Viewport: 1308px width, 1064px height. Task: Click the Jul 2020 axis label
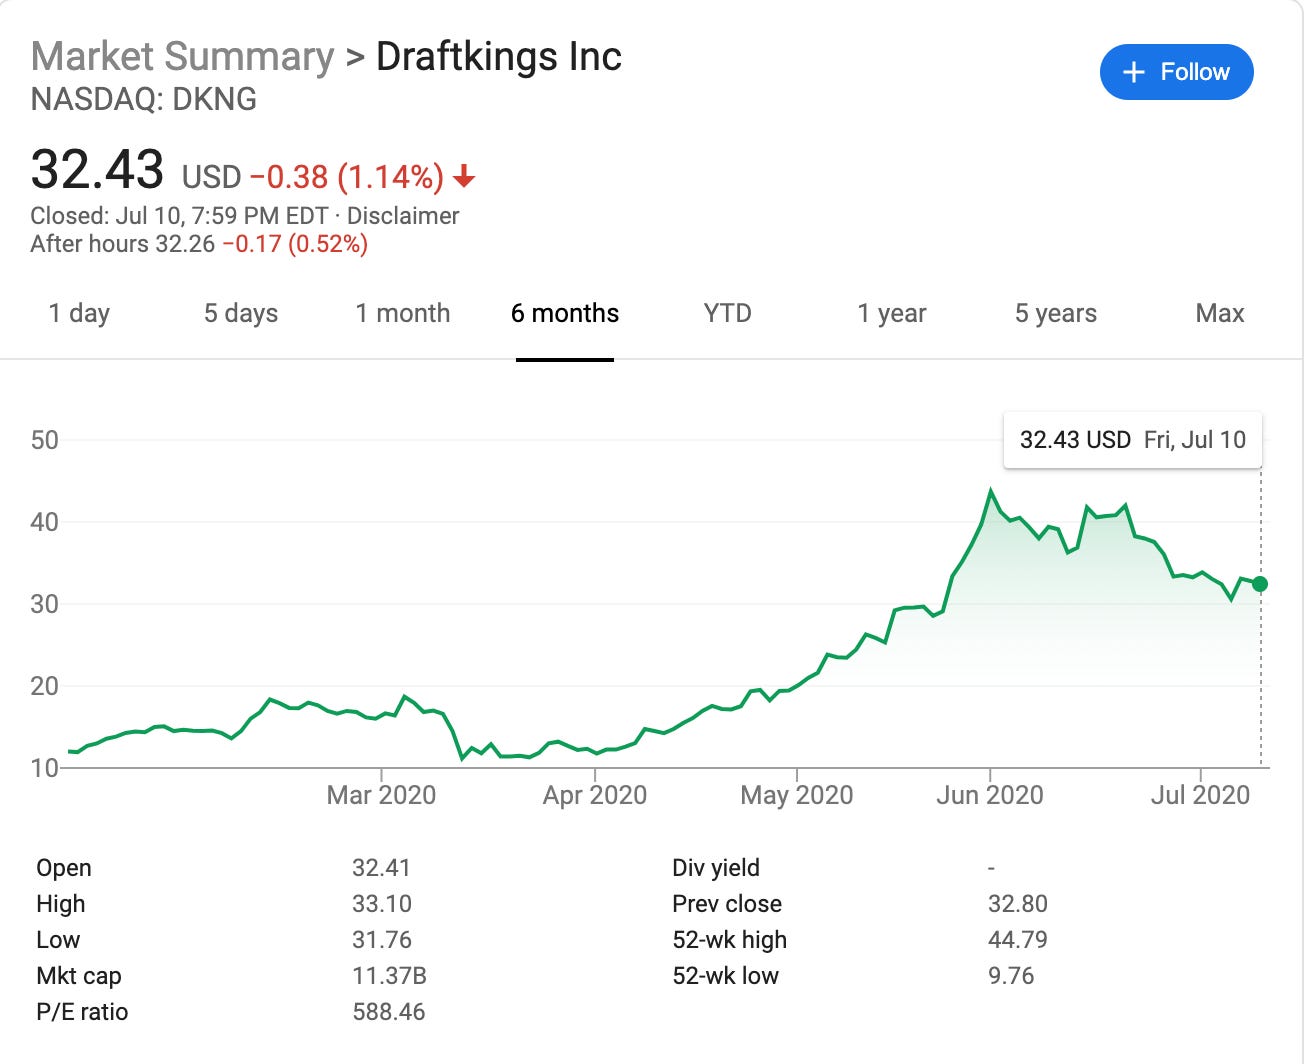(1200, 795)
